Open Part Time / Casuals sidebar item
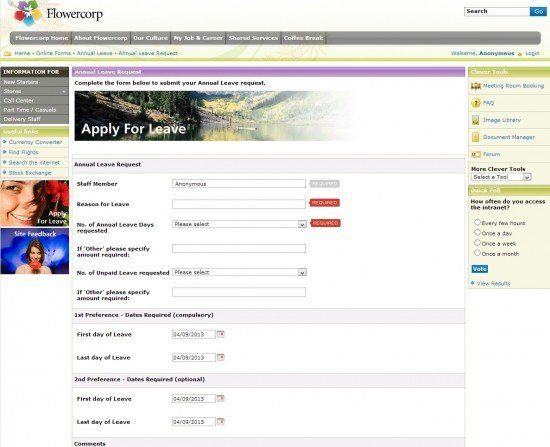550x447 pixels. click(x=34, y=110)
